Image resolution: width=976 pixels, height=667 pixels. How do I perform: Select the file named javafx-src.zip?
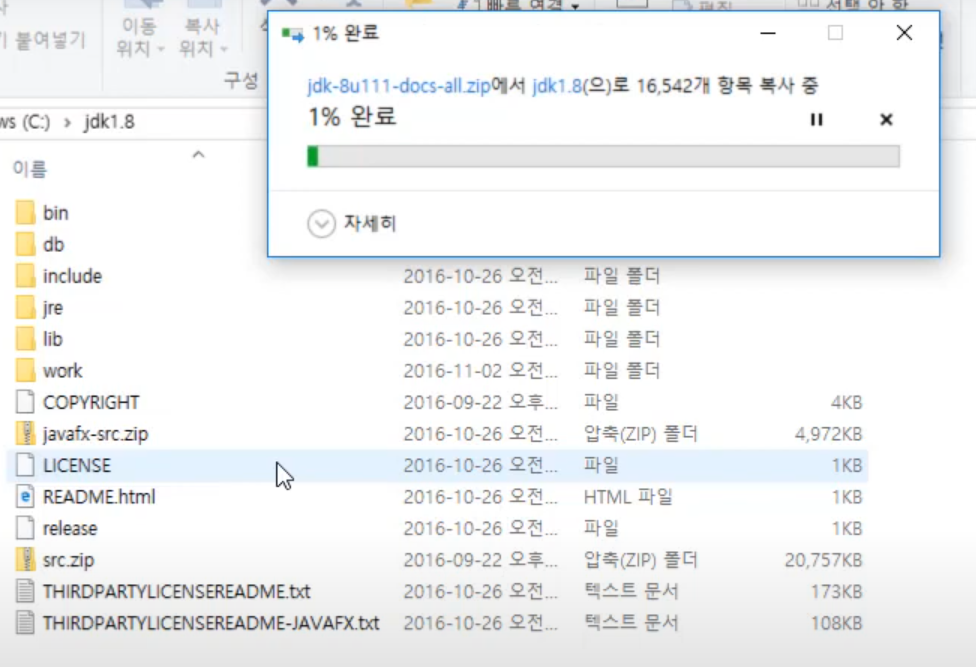[95, 434]
